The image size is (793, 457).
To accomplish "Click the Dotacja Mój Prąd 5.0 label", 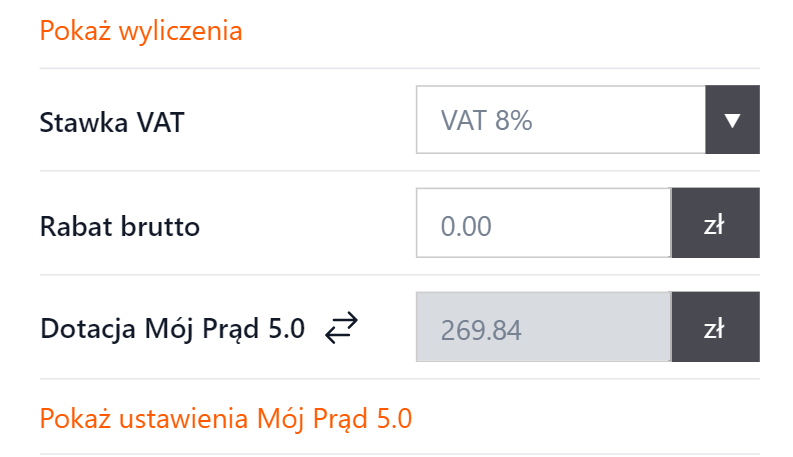I will [172, 328].
